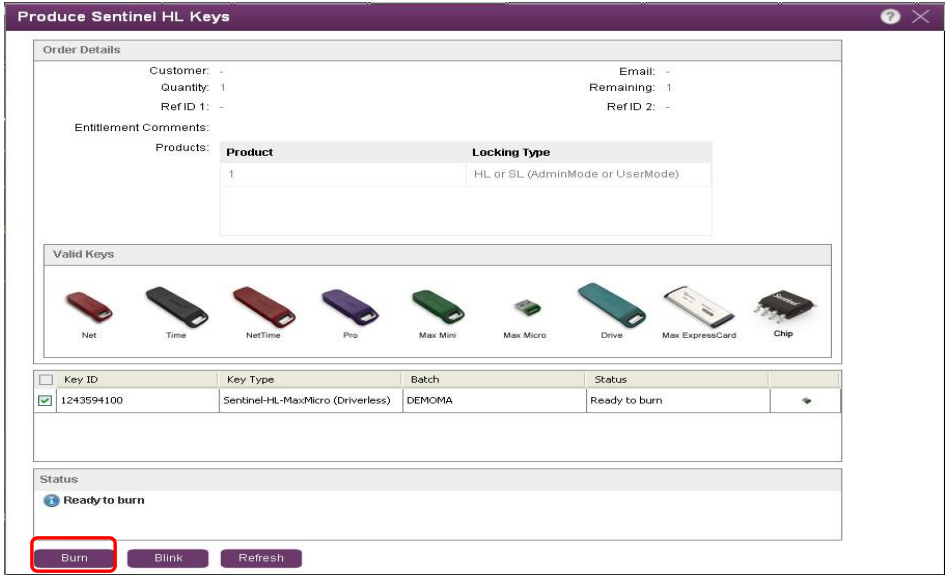The width and height of the screenshot is (945, 578).
Task: Select the Max ExpressCard key icon
Action: pyautogui.click(x=698, y=306)
